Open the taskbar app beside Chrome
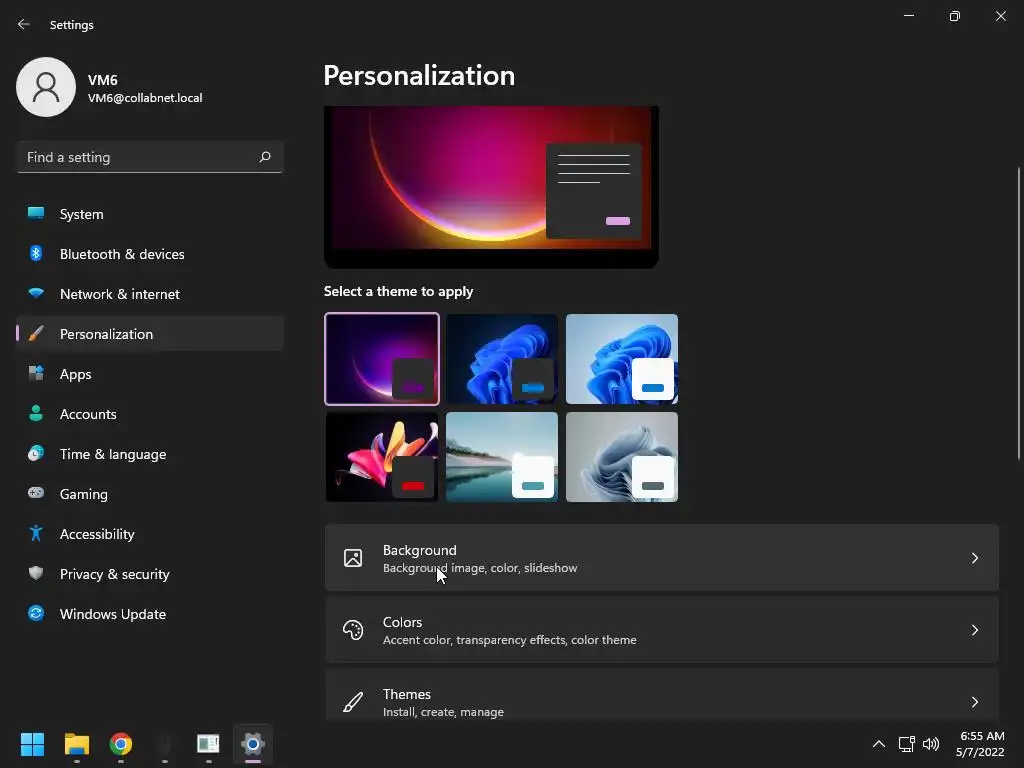Screen dimensions: 1024x768 pos(165,744)
